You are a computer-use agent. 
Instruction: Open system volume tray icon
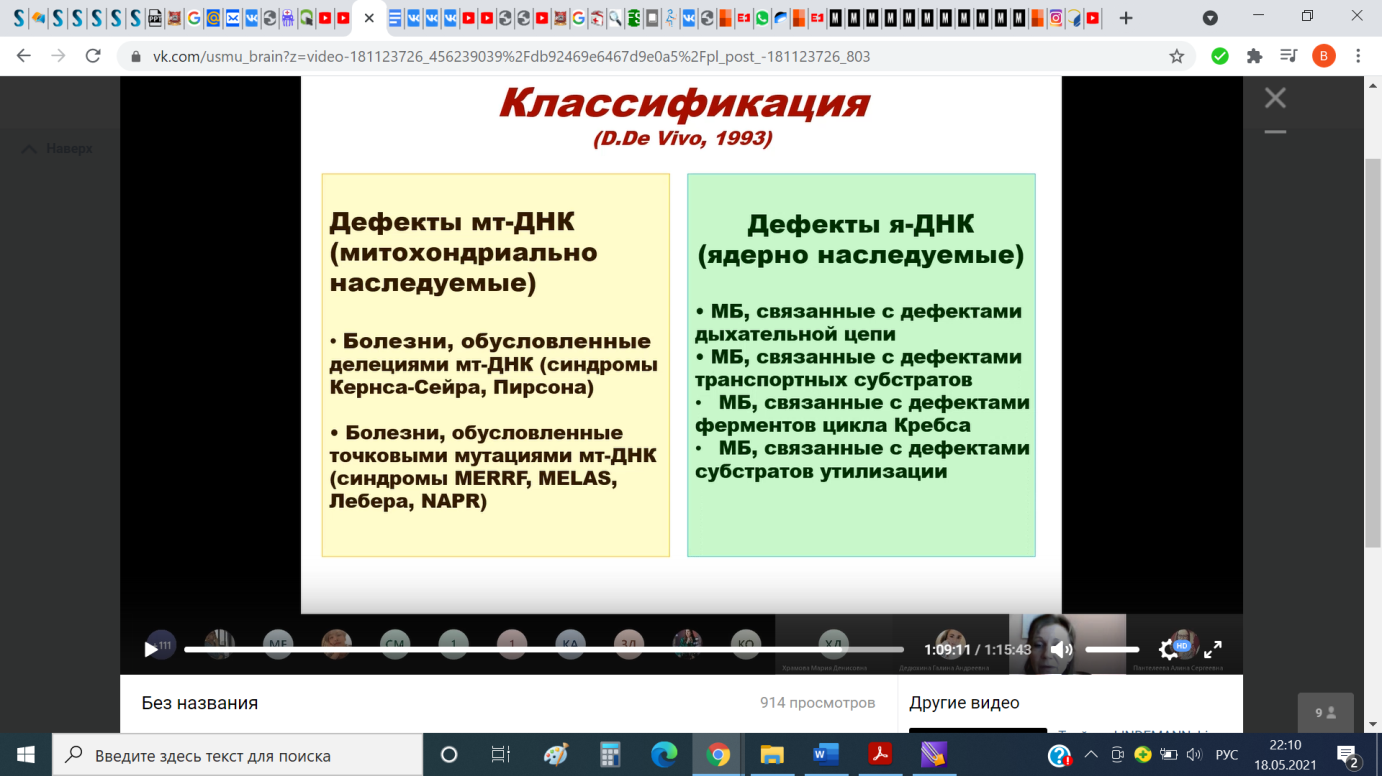click(1193, 755)
